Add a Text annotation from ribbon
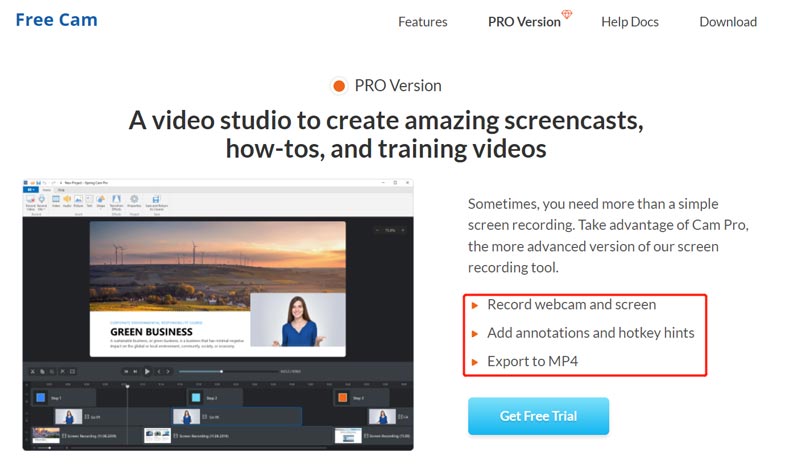Screen dimensions: 800x467 coord(89,201)
